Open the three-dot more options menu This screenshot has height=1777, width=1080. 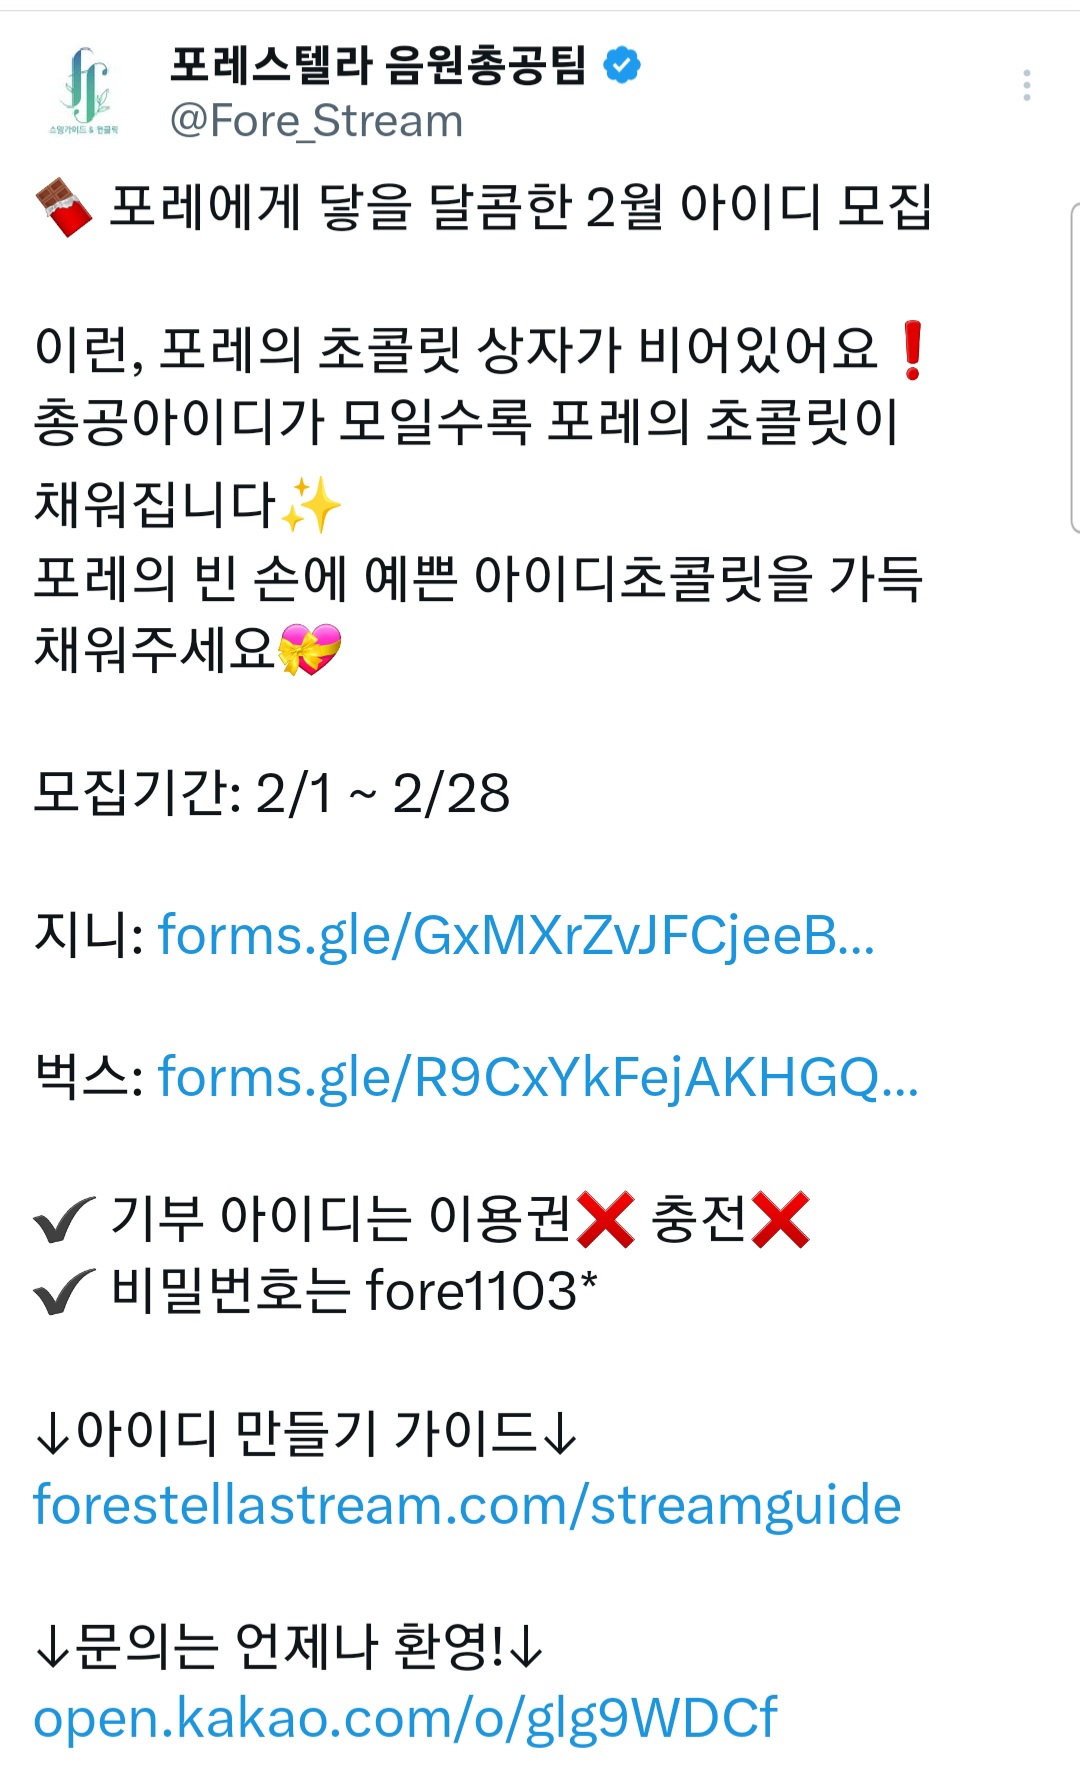[x=1027, y=86]
